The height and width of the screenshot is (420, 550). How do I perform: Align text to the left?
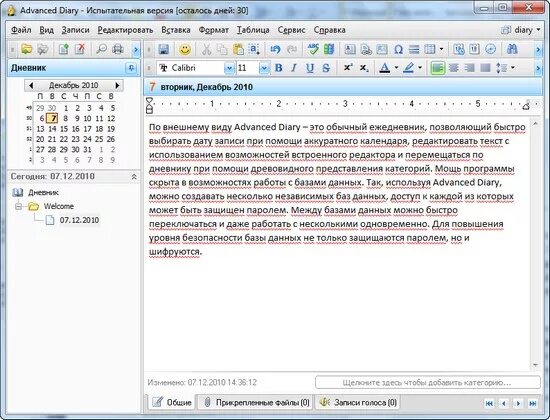[x=437, y=68]
